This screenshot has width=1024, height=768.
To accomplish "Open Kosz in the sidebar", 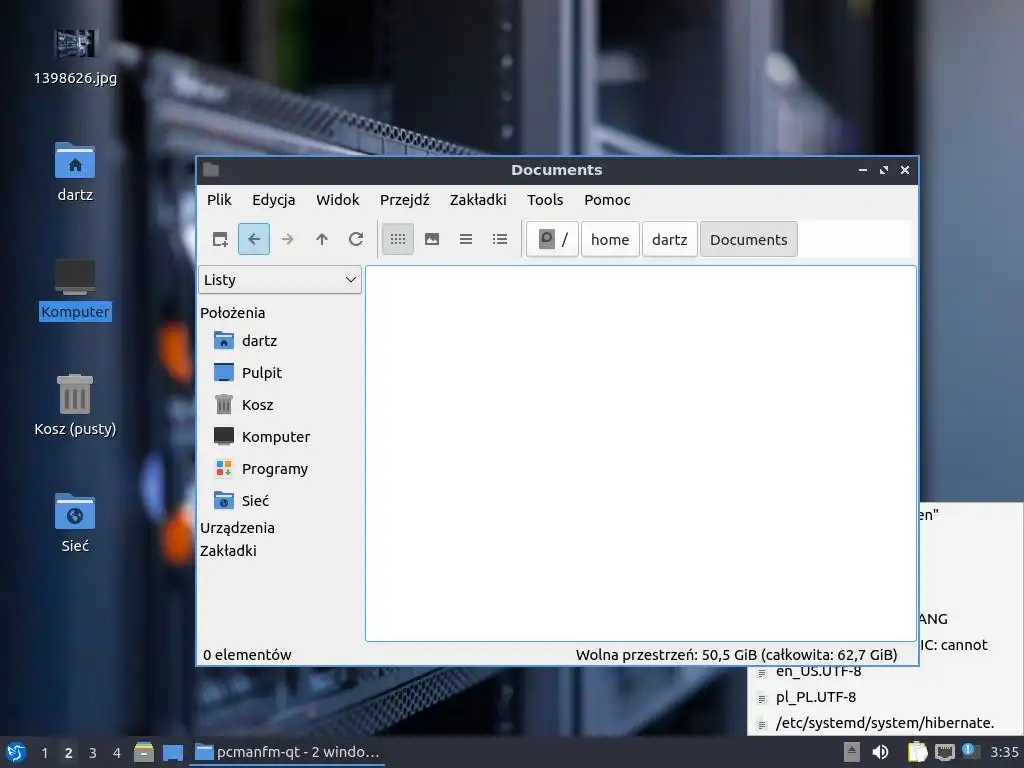I will pos(257,405).
